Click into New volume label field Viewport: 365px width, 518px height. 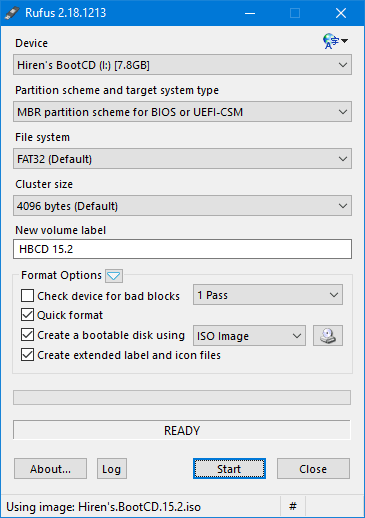point(182,249)
